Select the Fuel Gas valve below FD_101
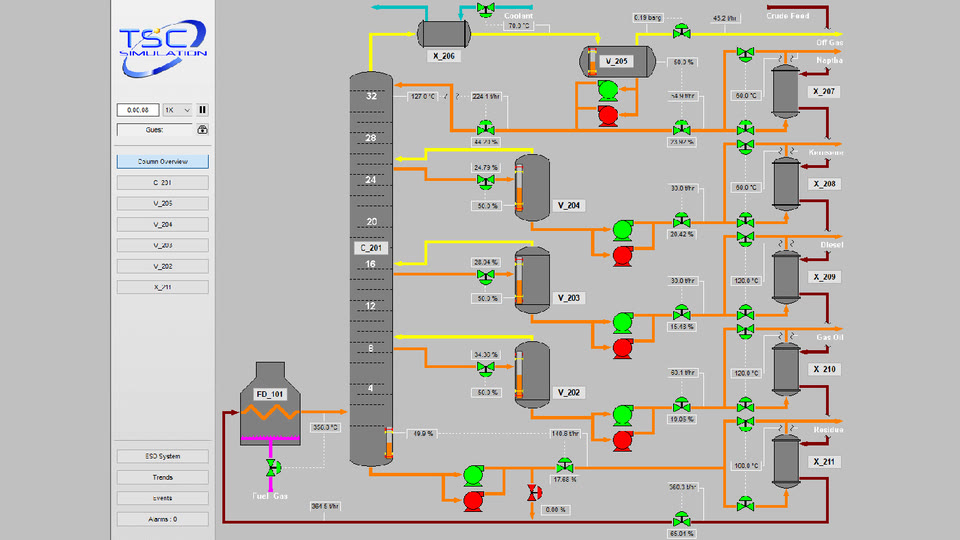Viewport: 960px width, 540px height. pos(273,468)
